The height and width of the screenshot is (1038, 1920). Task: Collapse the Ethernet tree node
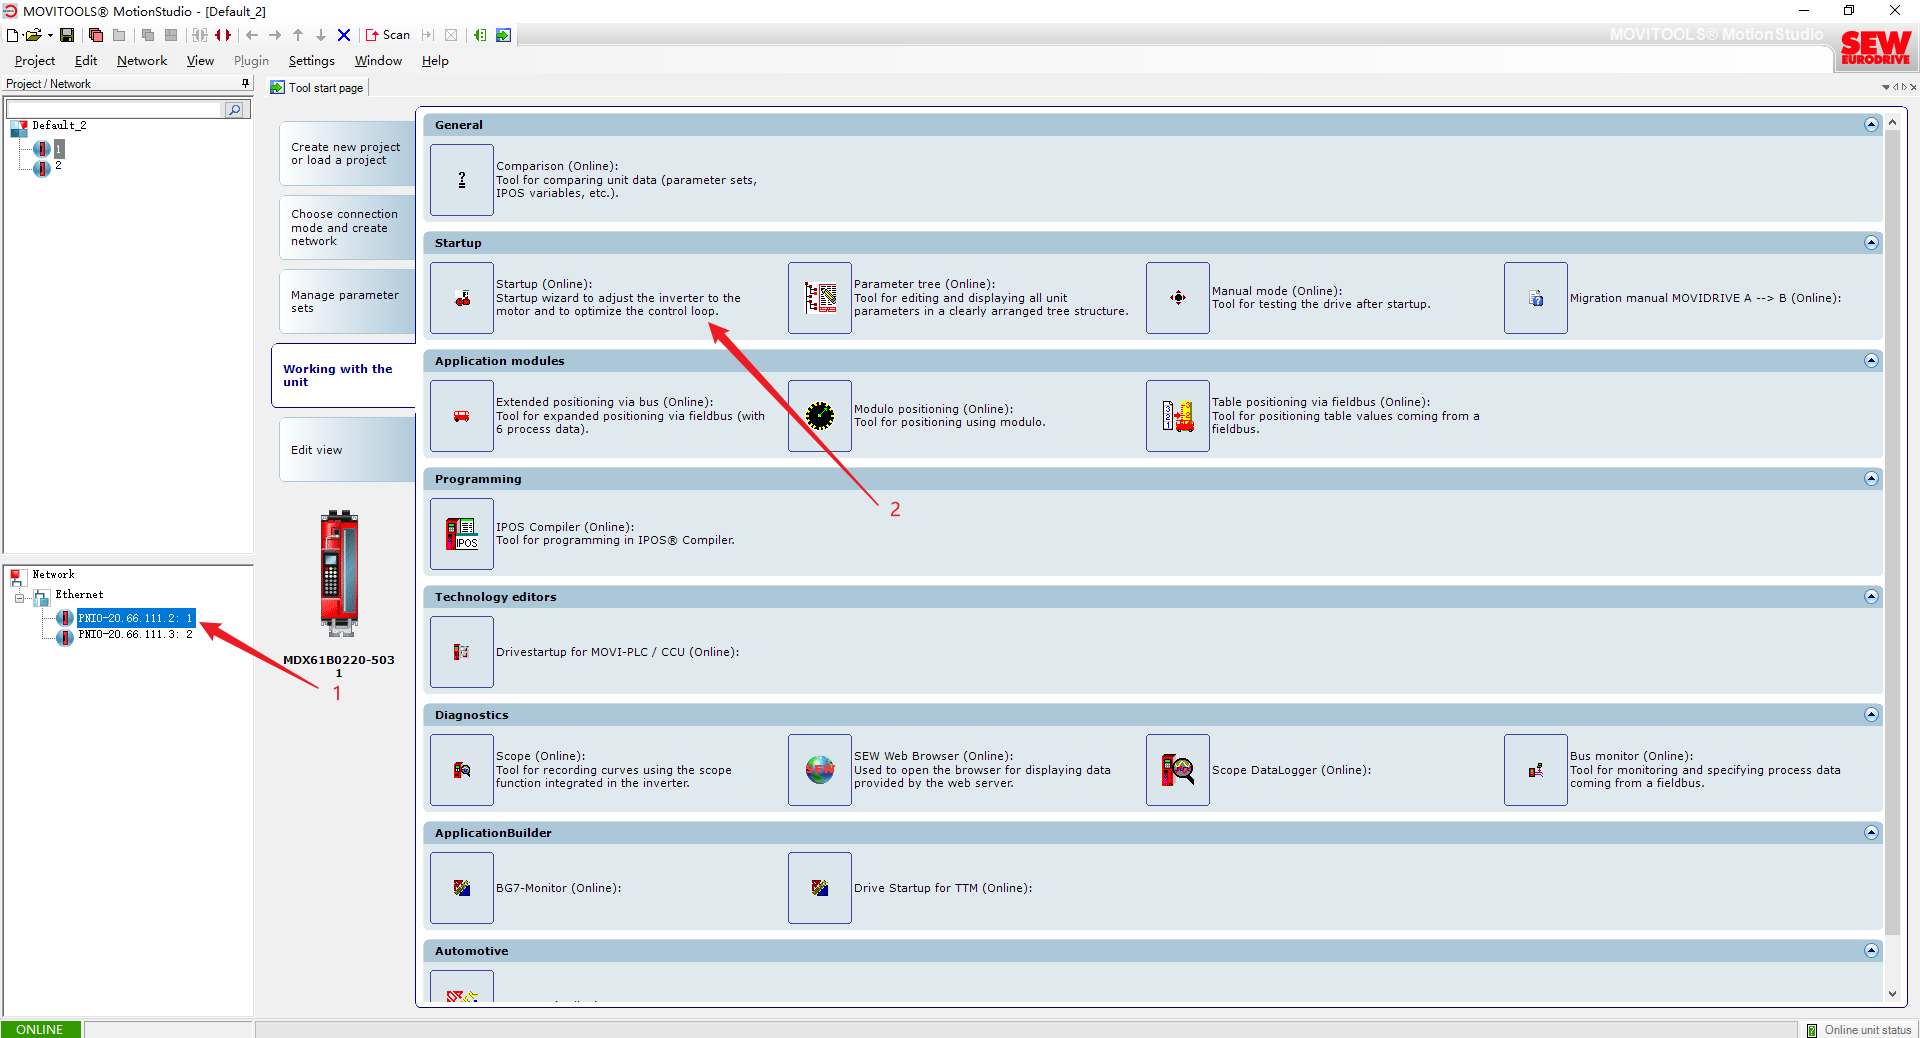[x=19, y=598]
